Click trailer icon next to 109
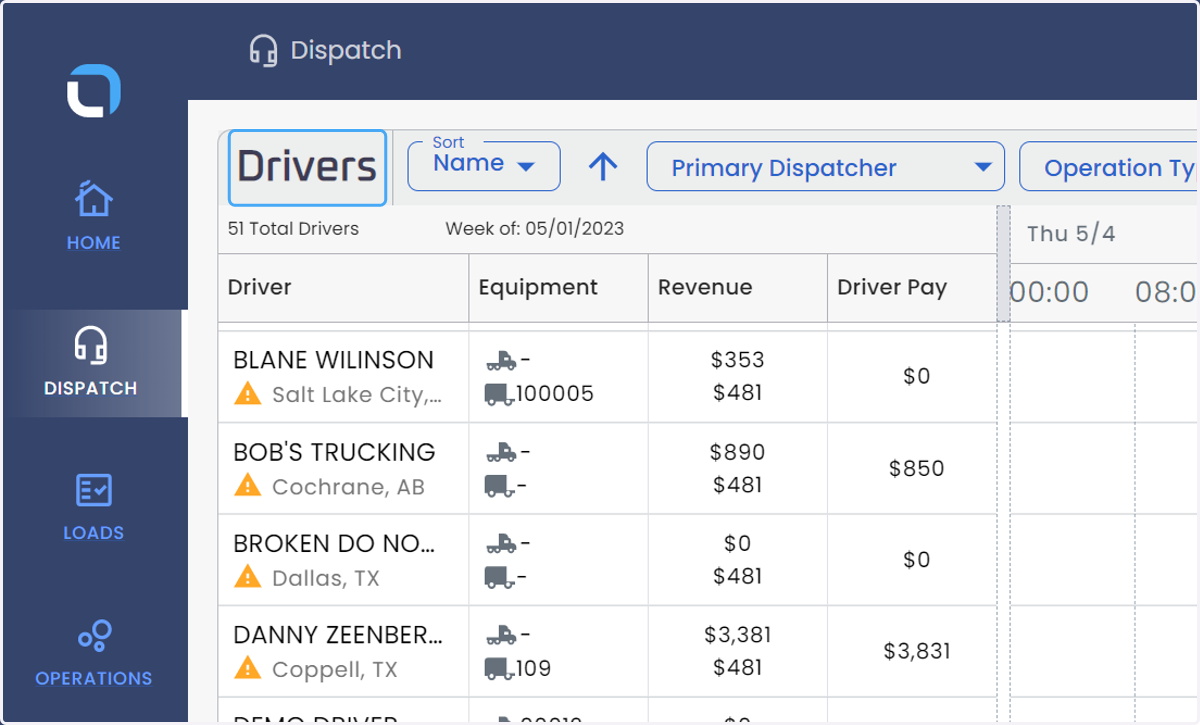 [x=499, y=669]
